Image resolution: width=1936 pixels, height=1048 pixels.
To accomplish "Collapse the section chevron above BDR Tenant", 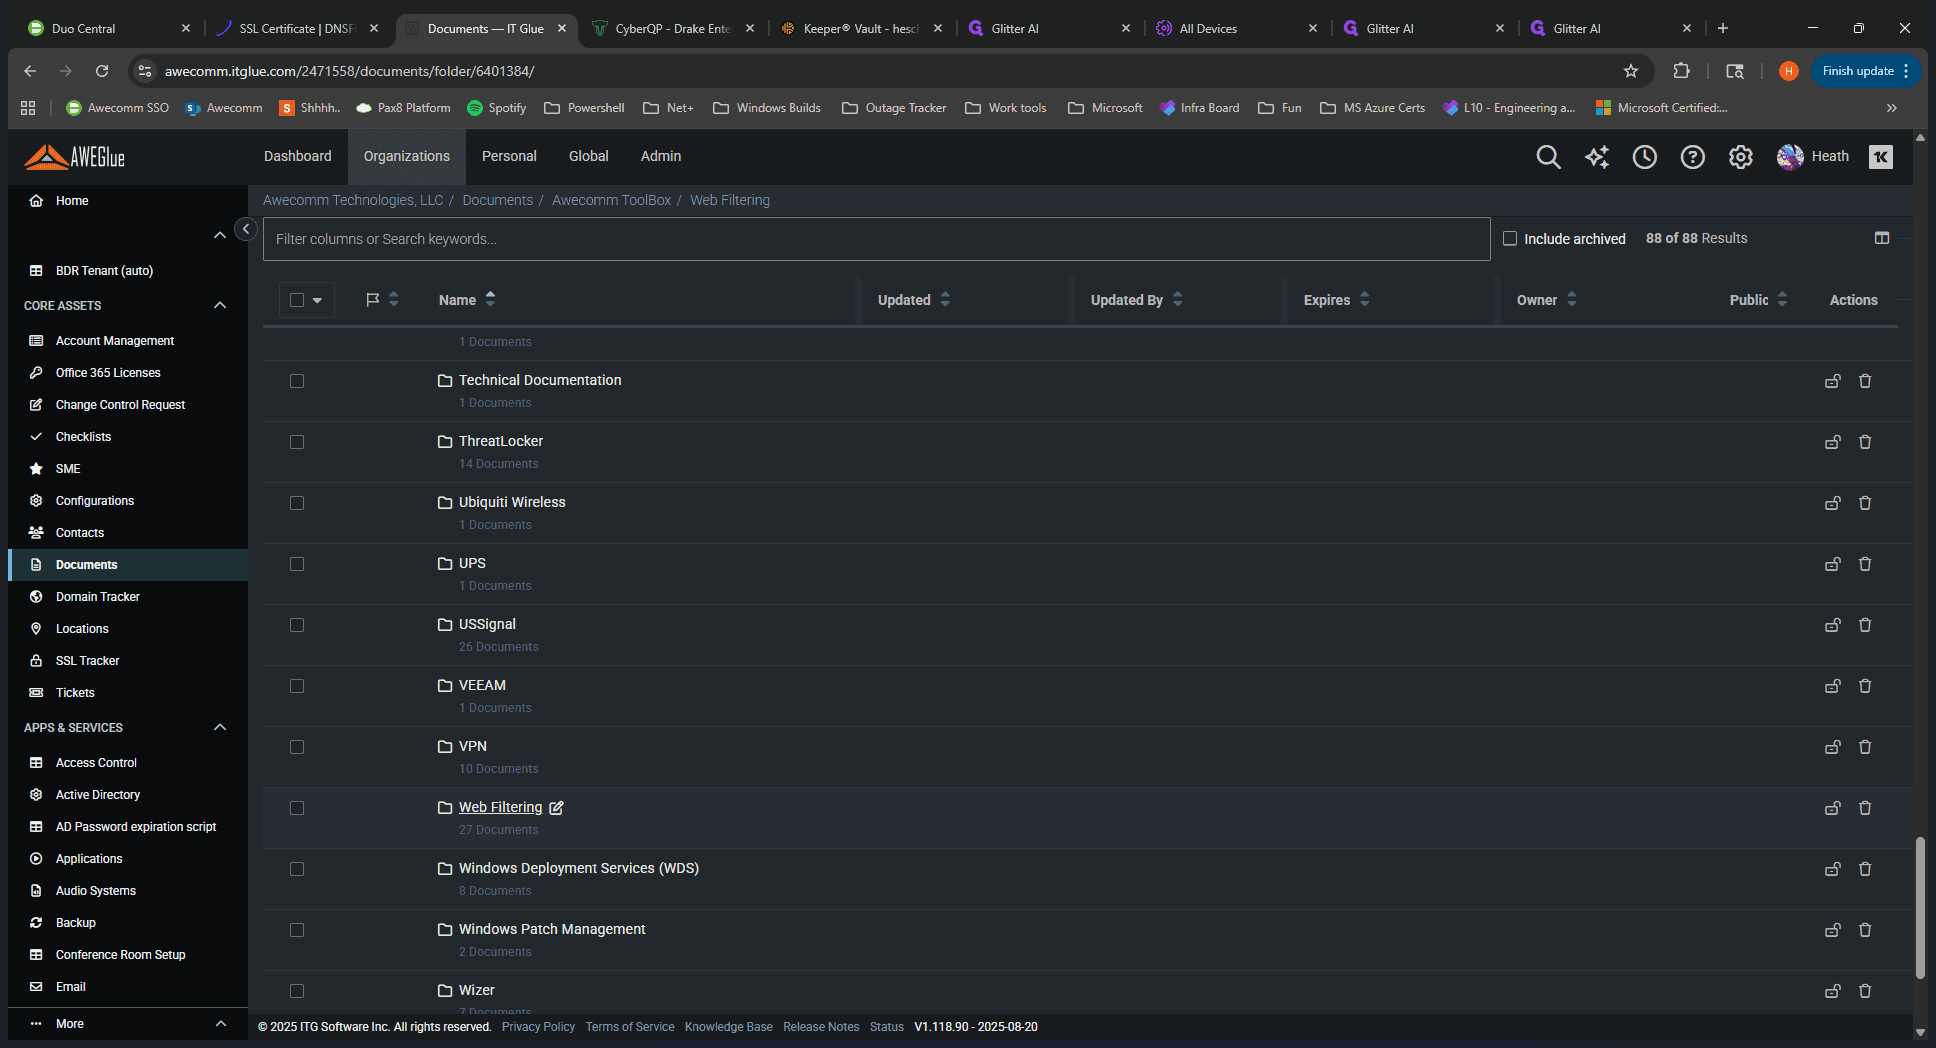I will coord(220,235).
